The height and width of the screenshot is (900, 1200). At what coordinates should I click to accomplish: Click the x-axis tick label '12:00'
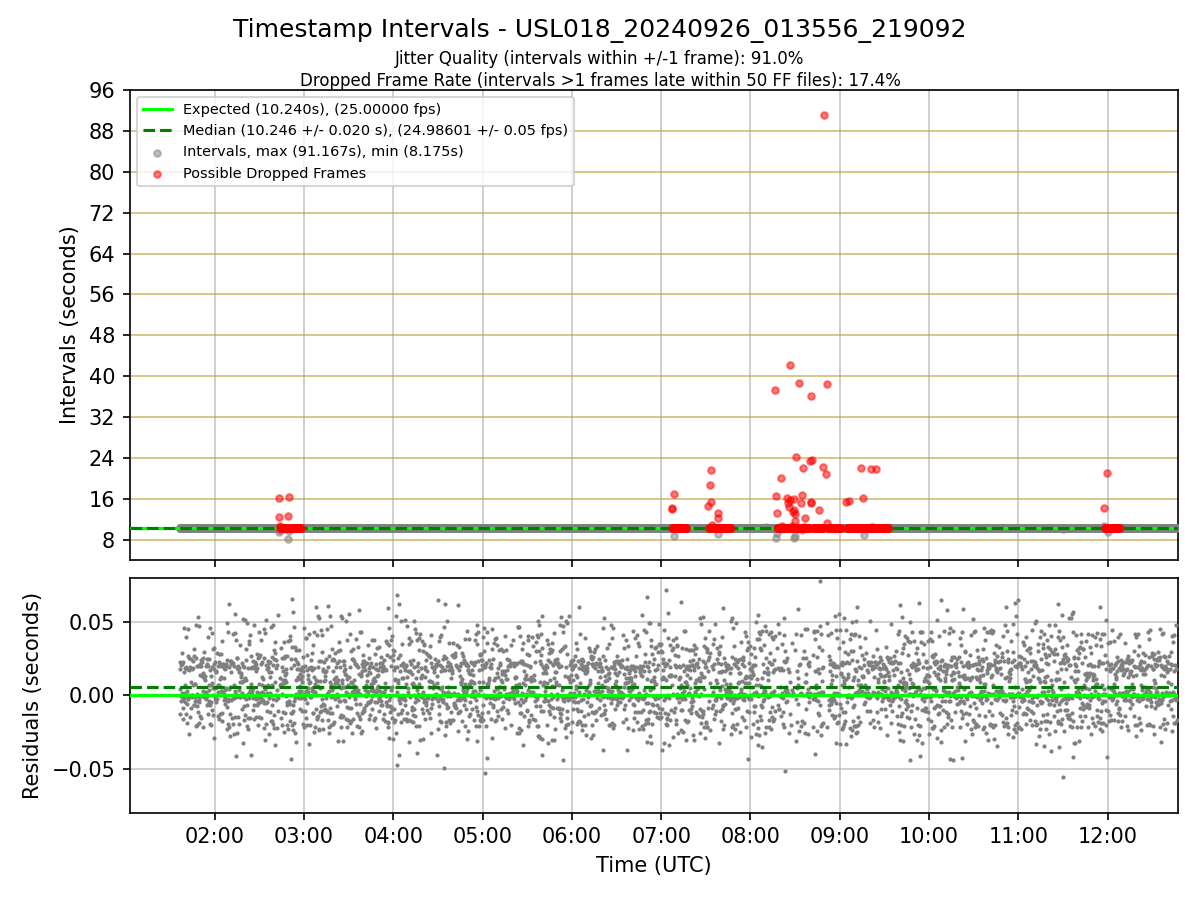pyautogui.click(x=1107, y=835)
